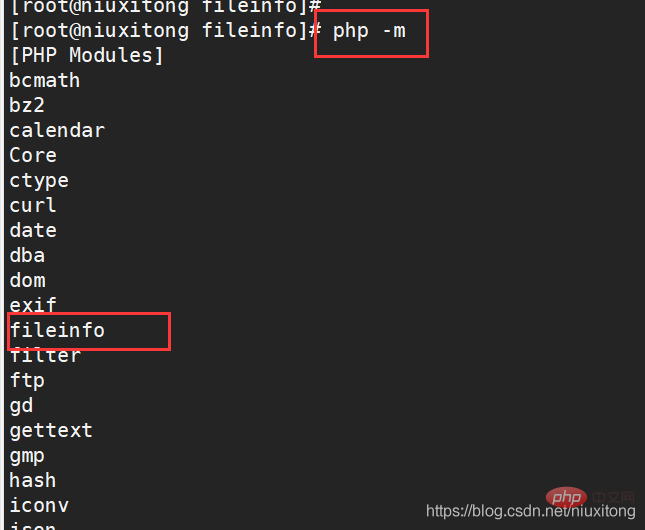Select the gd module line
Screen dimensions: 645x530
(x=21, y=406)
